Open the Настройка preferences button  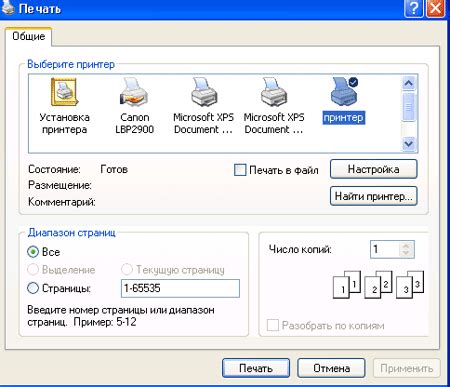pos(373,169)
